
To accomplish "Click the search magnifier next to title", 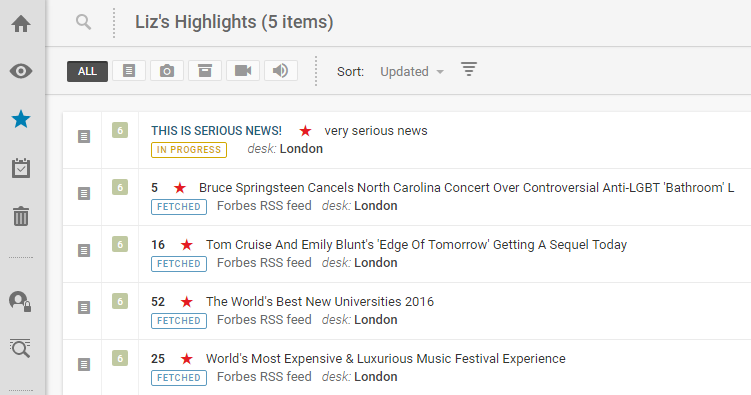I will [x=83, y=22].
